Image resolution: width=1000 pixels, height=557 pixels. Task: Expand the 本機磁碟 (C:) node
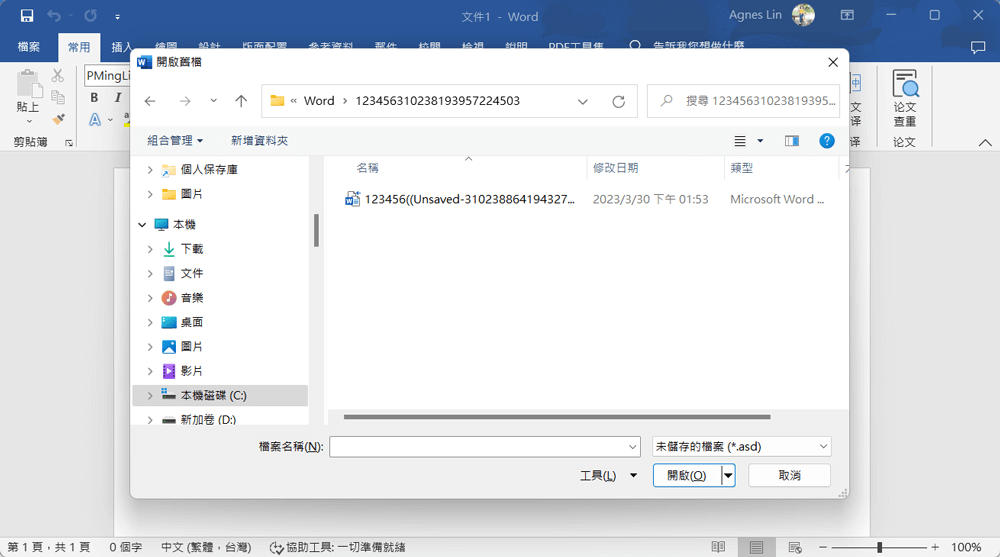(x=150, y=396)
